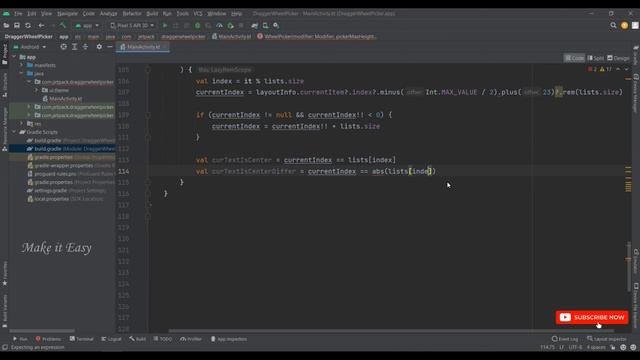This screenshot has height=360, width=640.
Task: Expand the manifests folder
Action: click(x=22, y=65)
